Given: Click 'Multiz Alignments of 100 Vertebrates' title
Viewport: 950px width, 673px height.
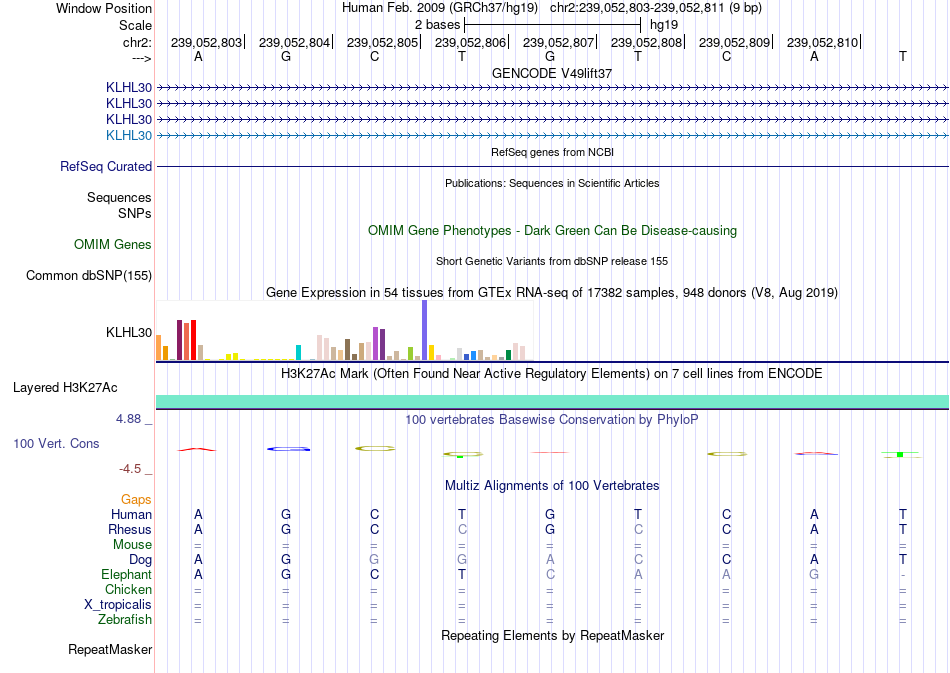Looking at the screenshot, I should tap(552, 485).
